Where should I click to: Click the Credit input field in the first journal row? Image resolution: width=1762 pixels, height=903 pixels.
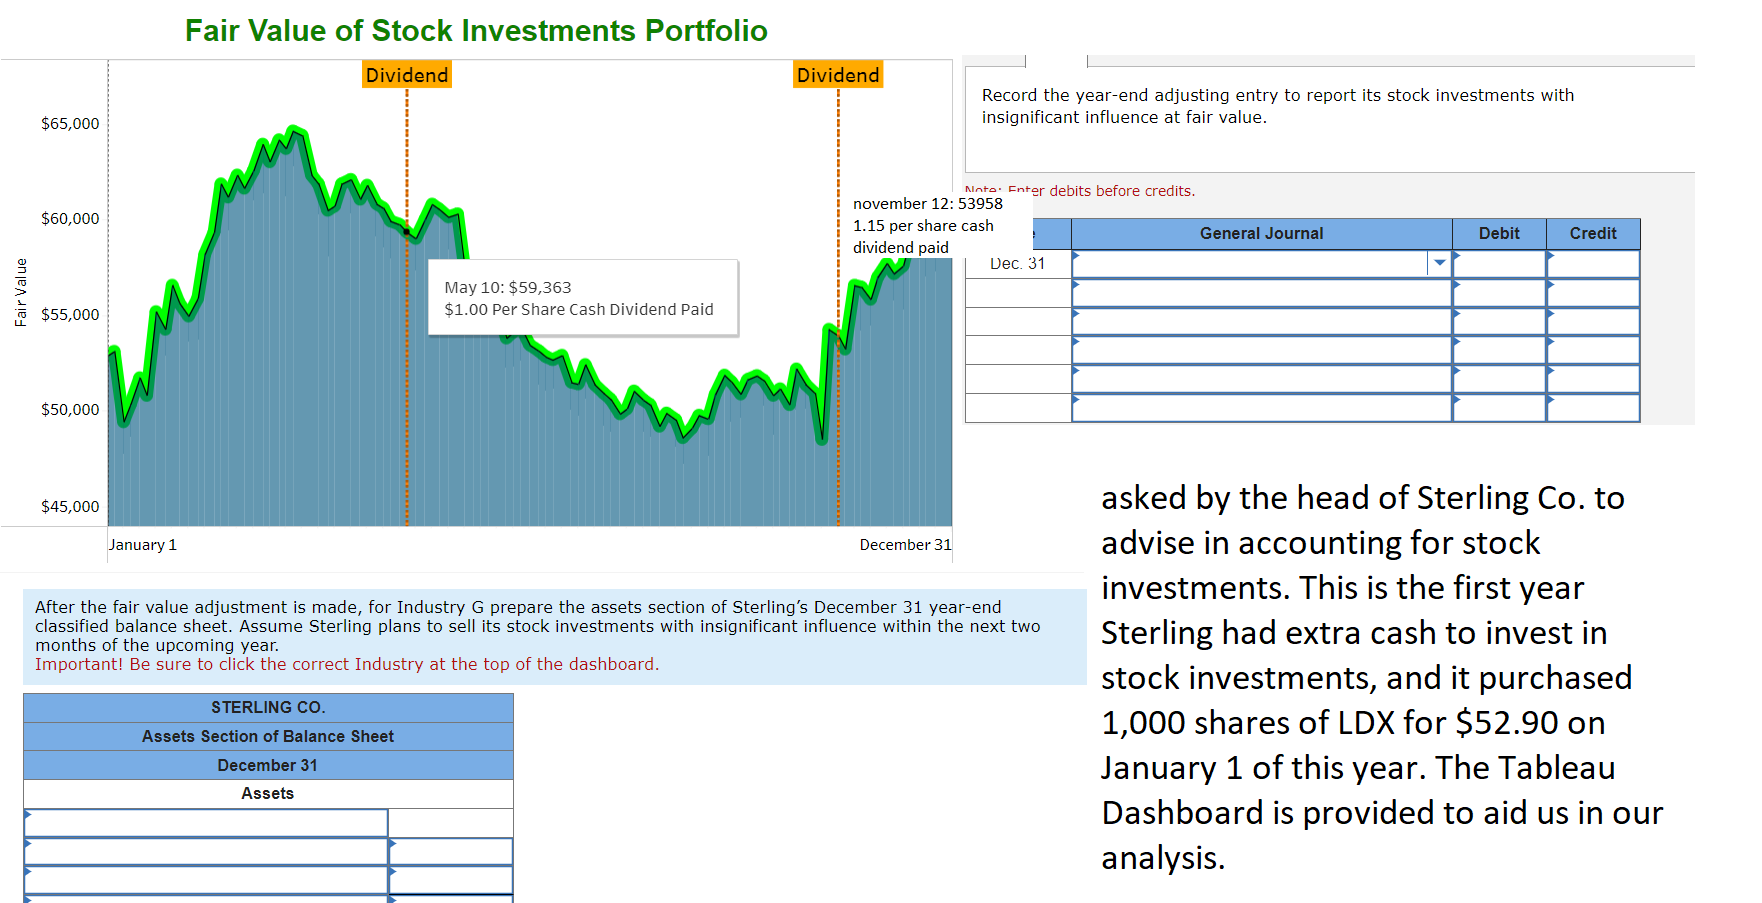1593,263
